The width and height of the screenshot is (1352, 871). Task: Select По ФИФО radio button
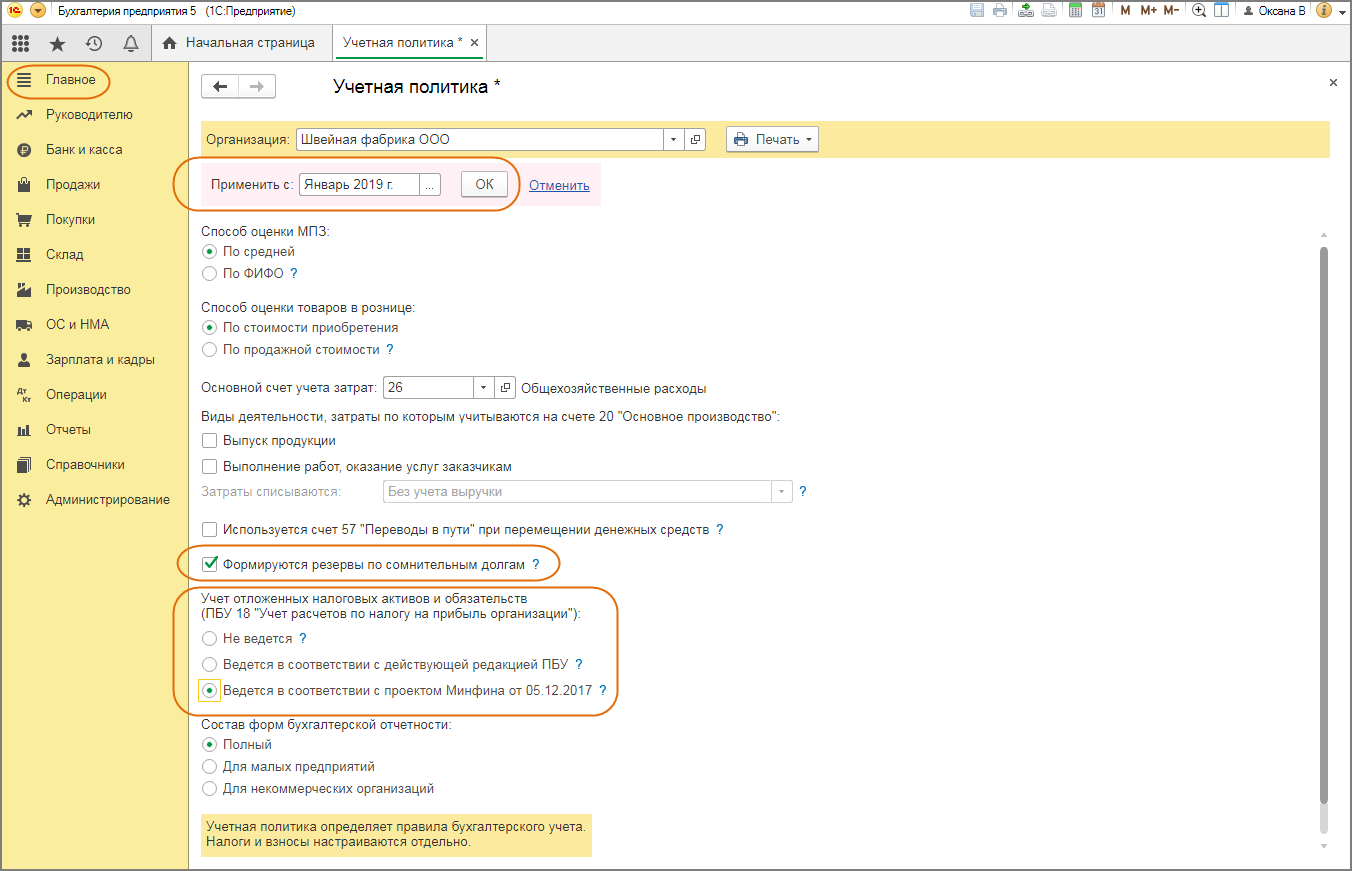[209, 273]
